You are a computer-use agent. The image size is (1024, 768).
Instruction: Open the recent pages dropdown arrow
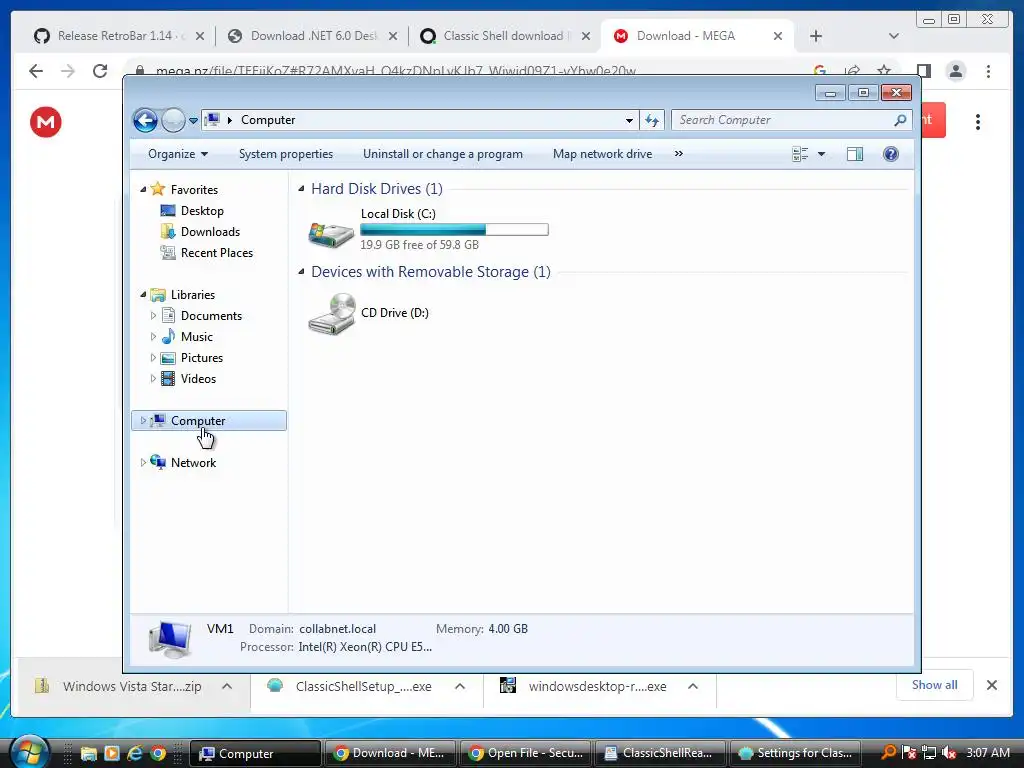point(193,121)
